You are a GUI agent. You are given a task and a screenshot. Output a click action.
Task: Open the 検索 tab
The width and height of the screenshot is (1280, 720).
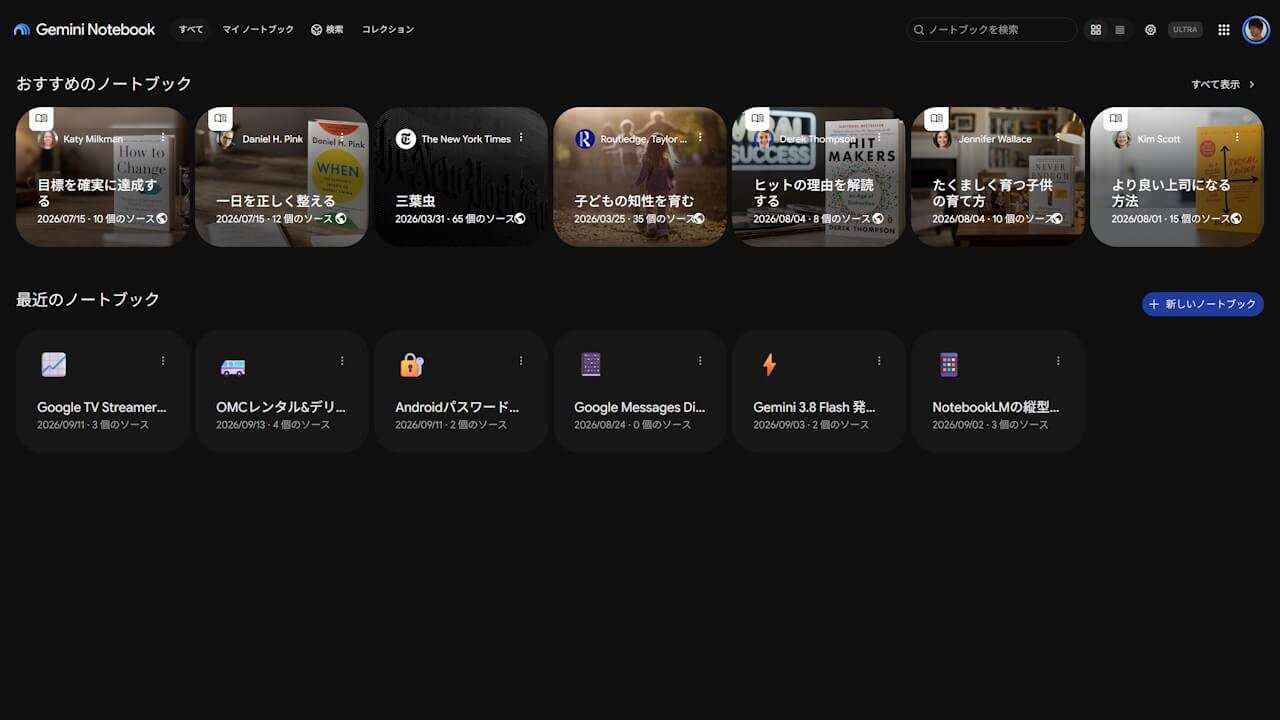(327, 30)
